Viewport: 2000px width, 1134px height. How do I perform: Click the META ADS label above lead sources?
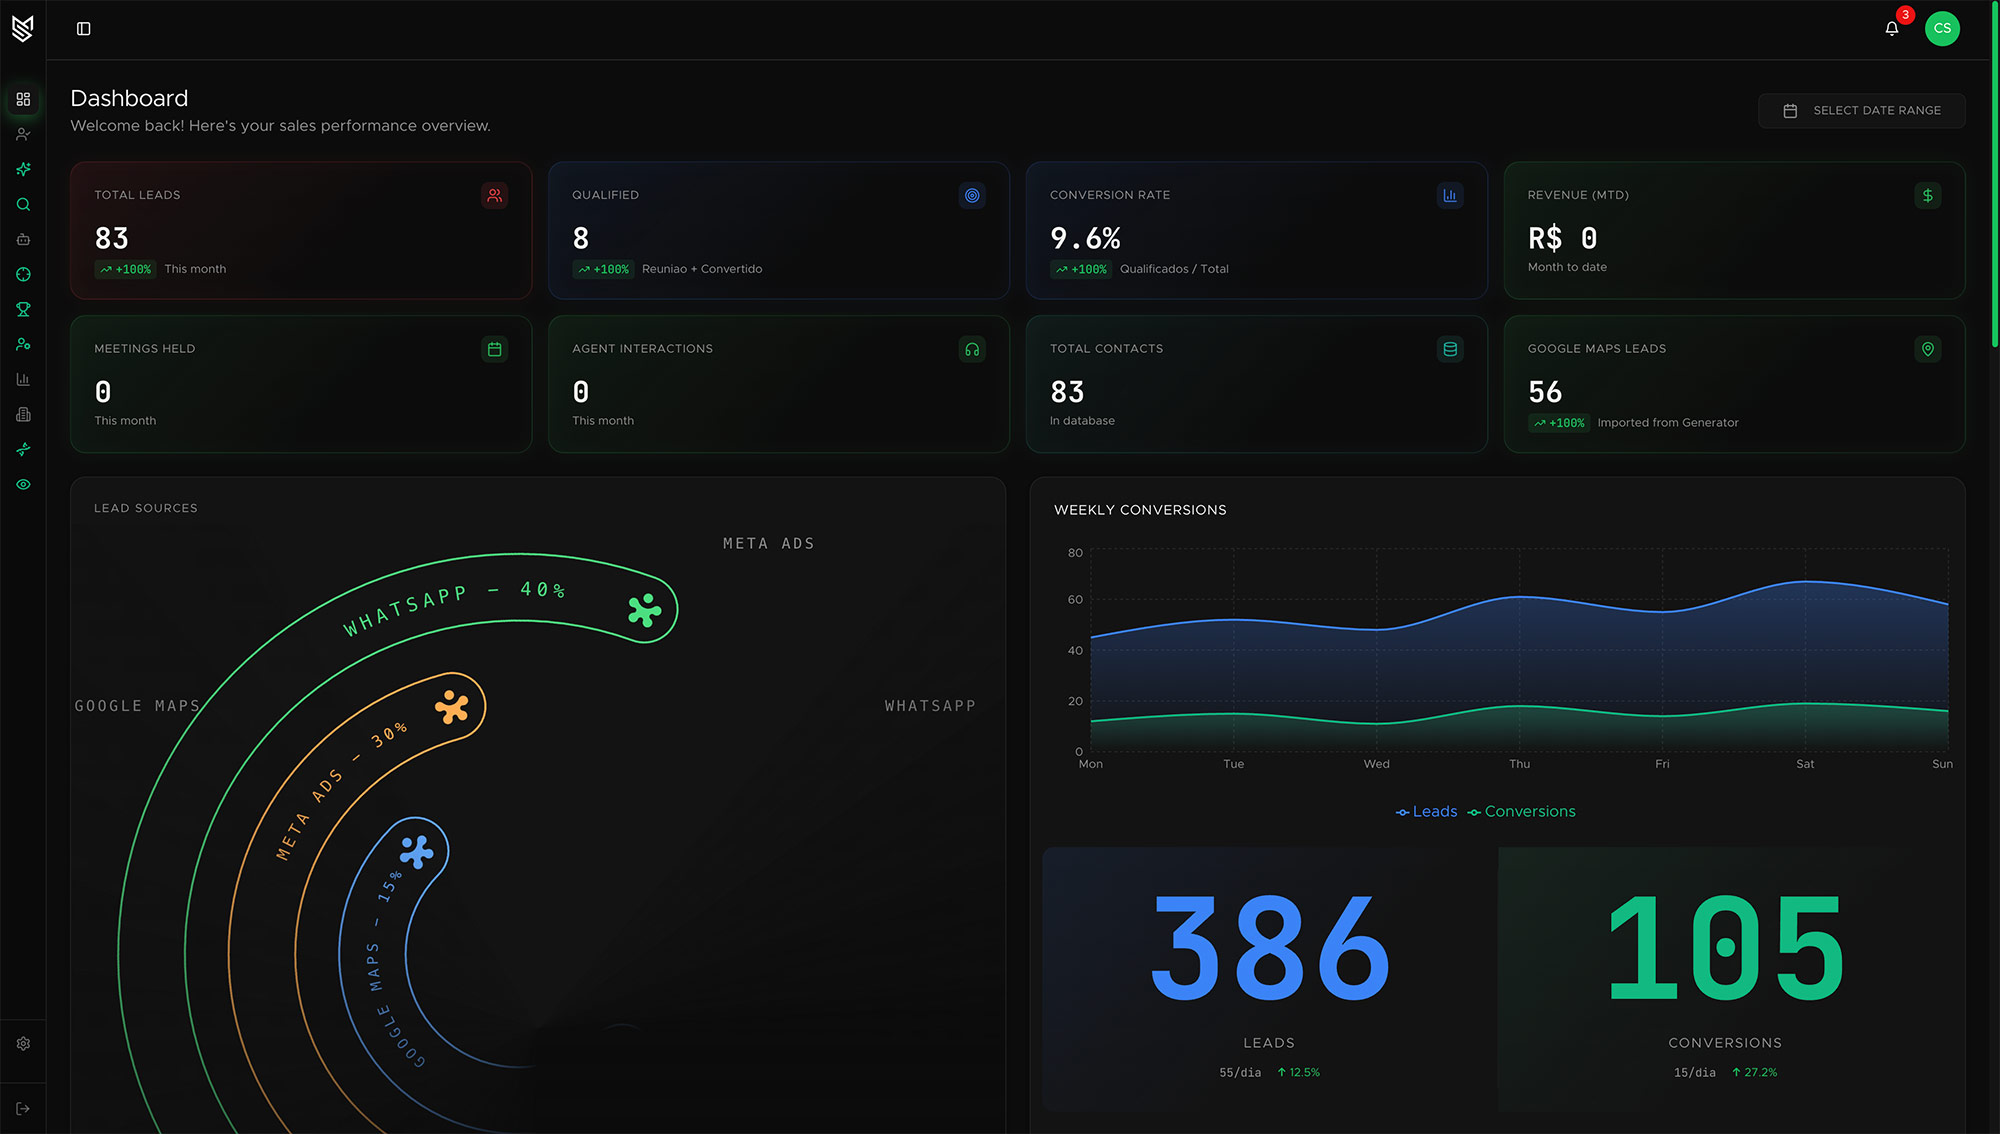pyautogui.click(x=769, y=544)
